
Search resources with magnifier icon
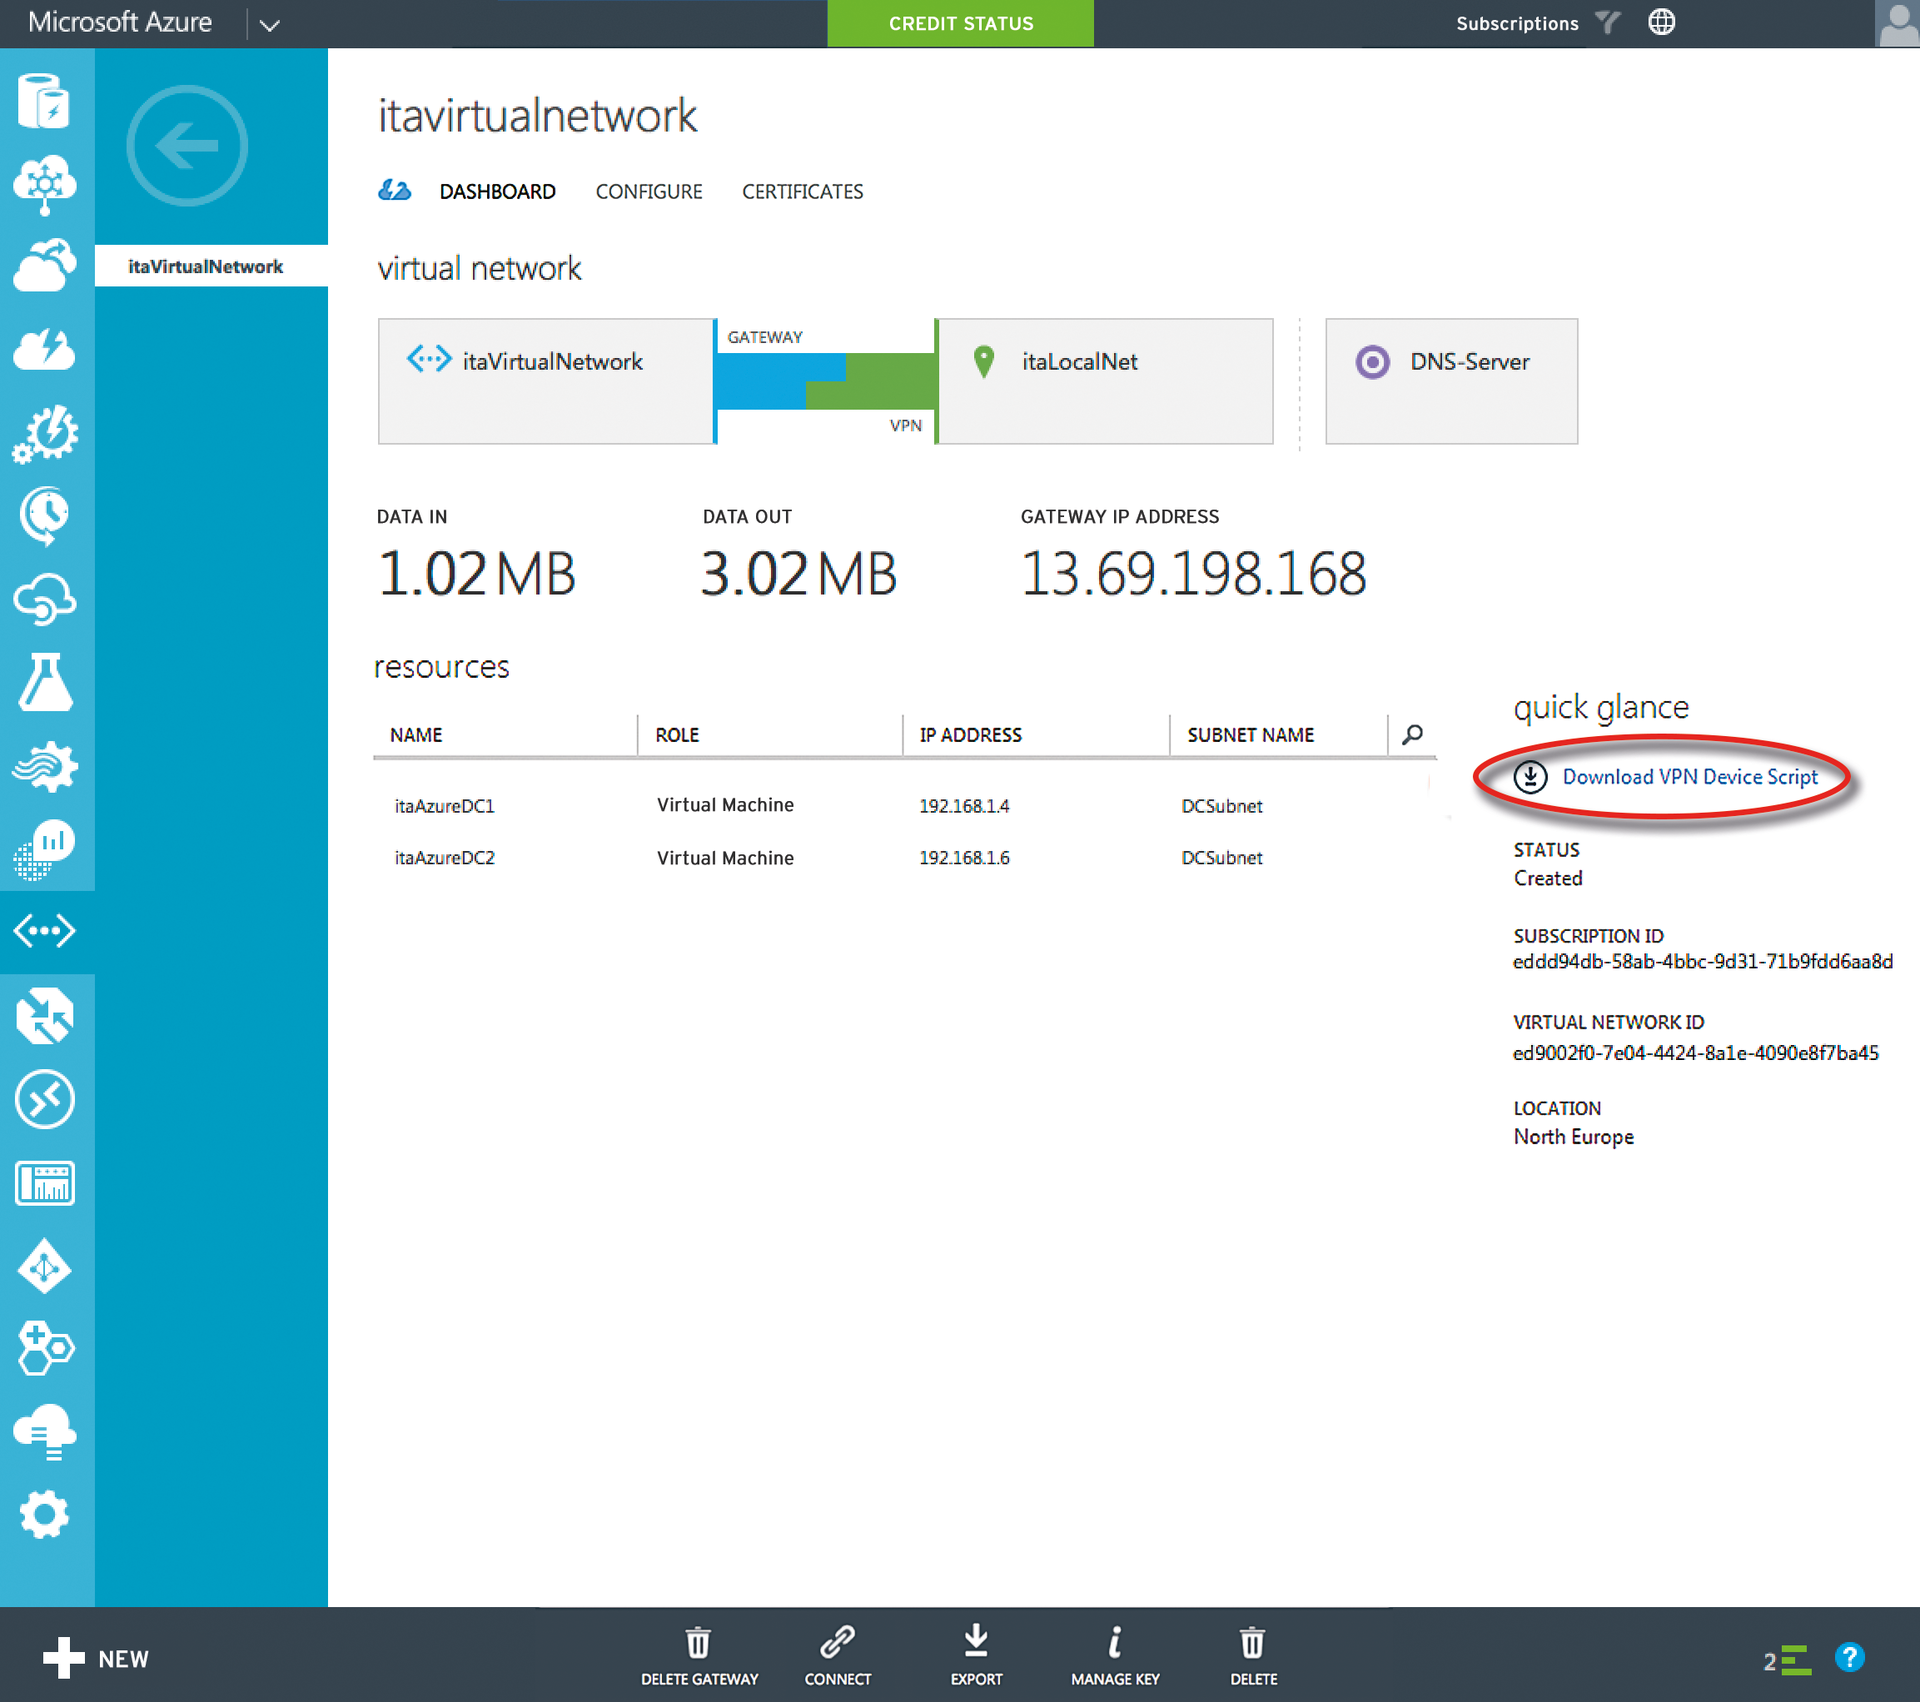tap(1412, 735)
